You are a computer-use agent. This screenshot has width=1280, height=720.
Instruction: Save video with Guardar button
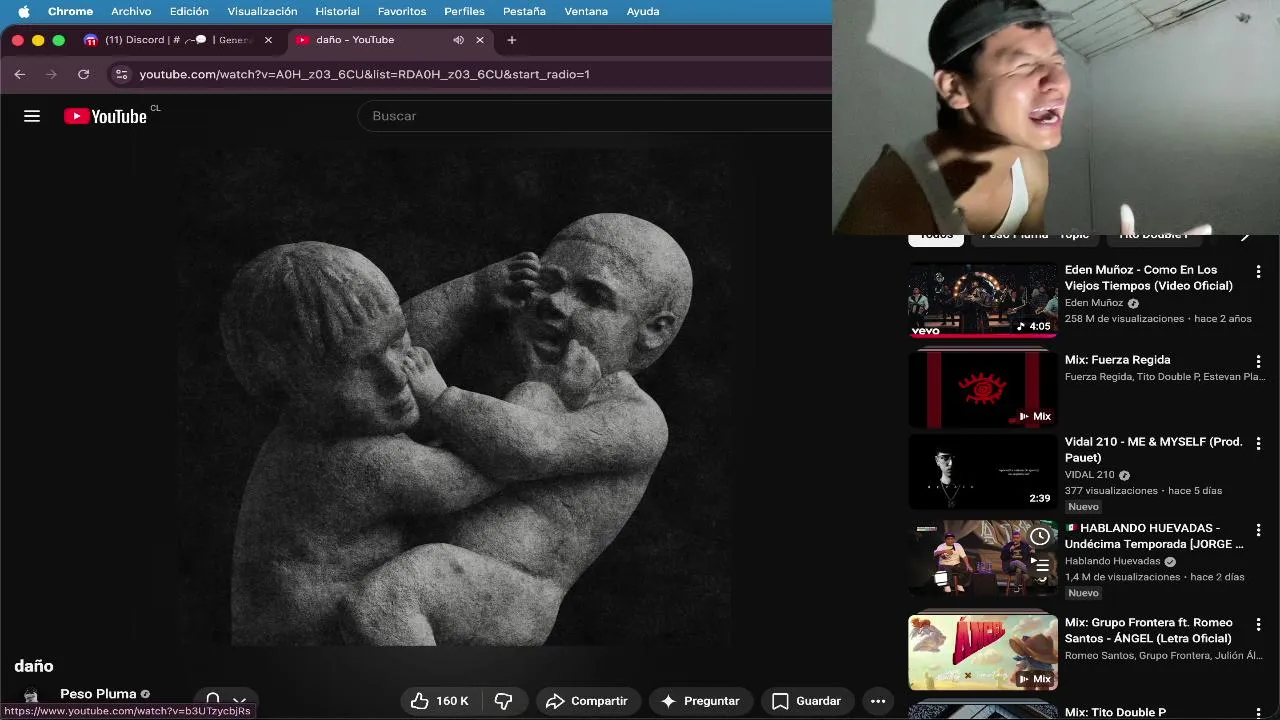pyautogui.click(x=807, y=701)
